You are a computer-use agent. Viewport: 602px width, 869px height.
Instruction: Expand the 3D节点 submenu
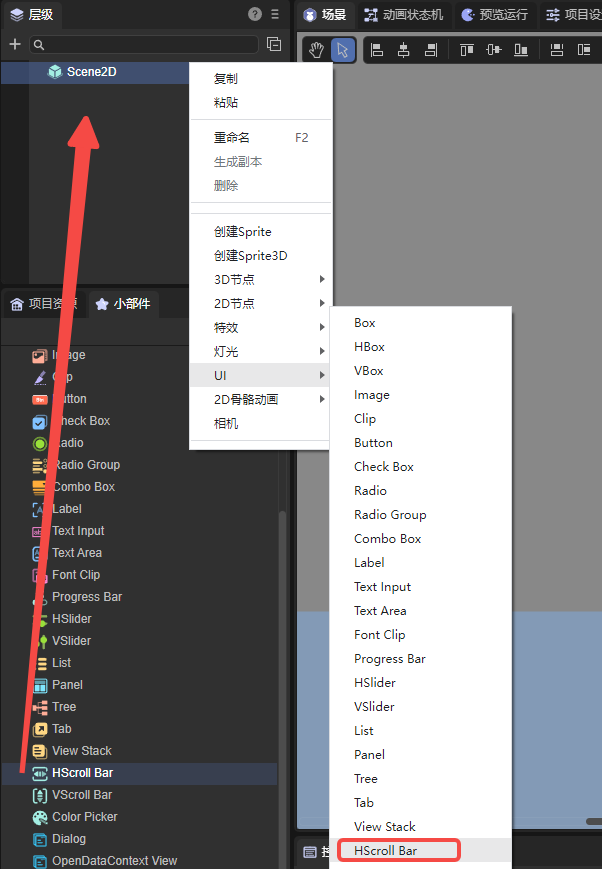[x=260, y=279]
